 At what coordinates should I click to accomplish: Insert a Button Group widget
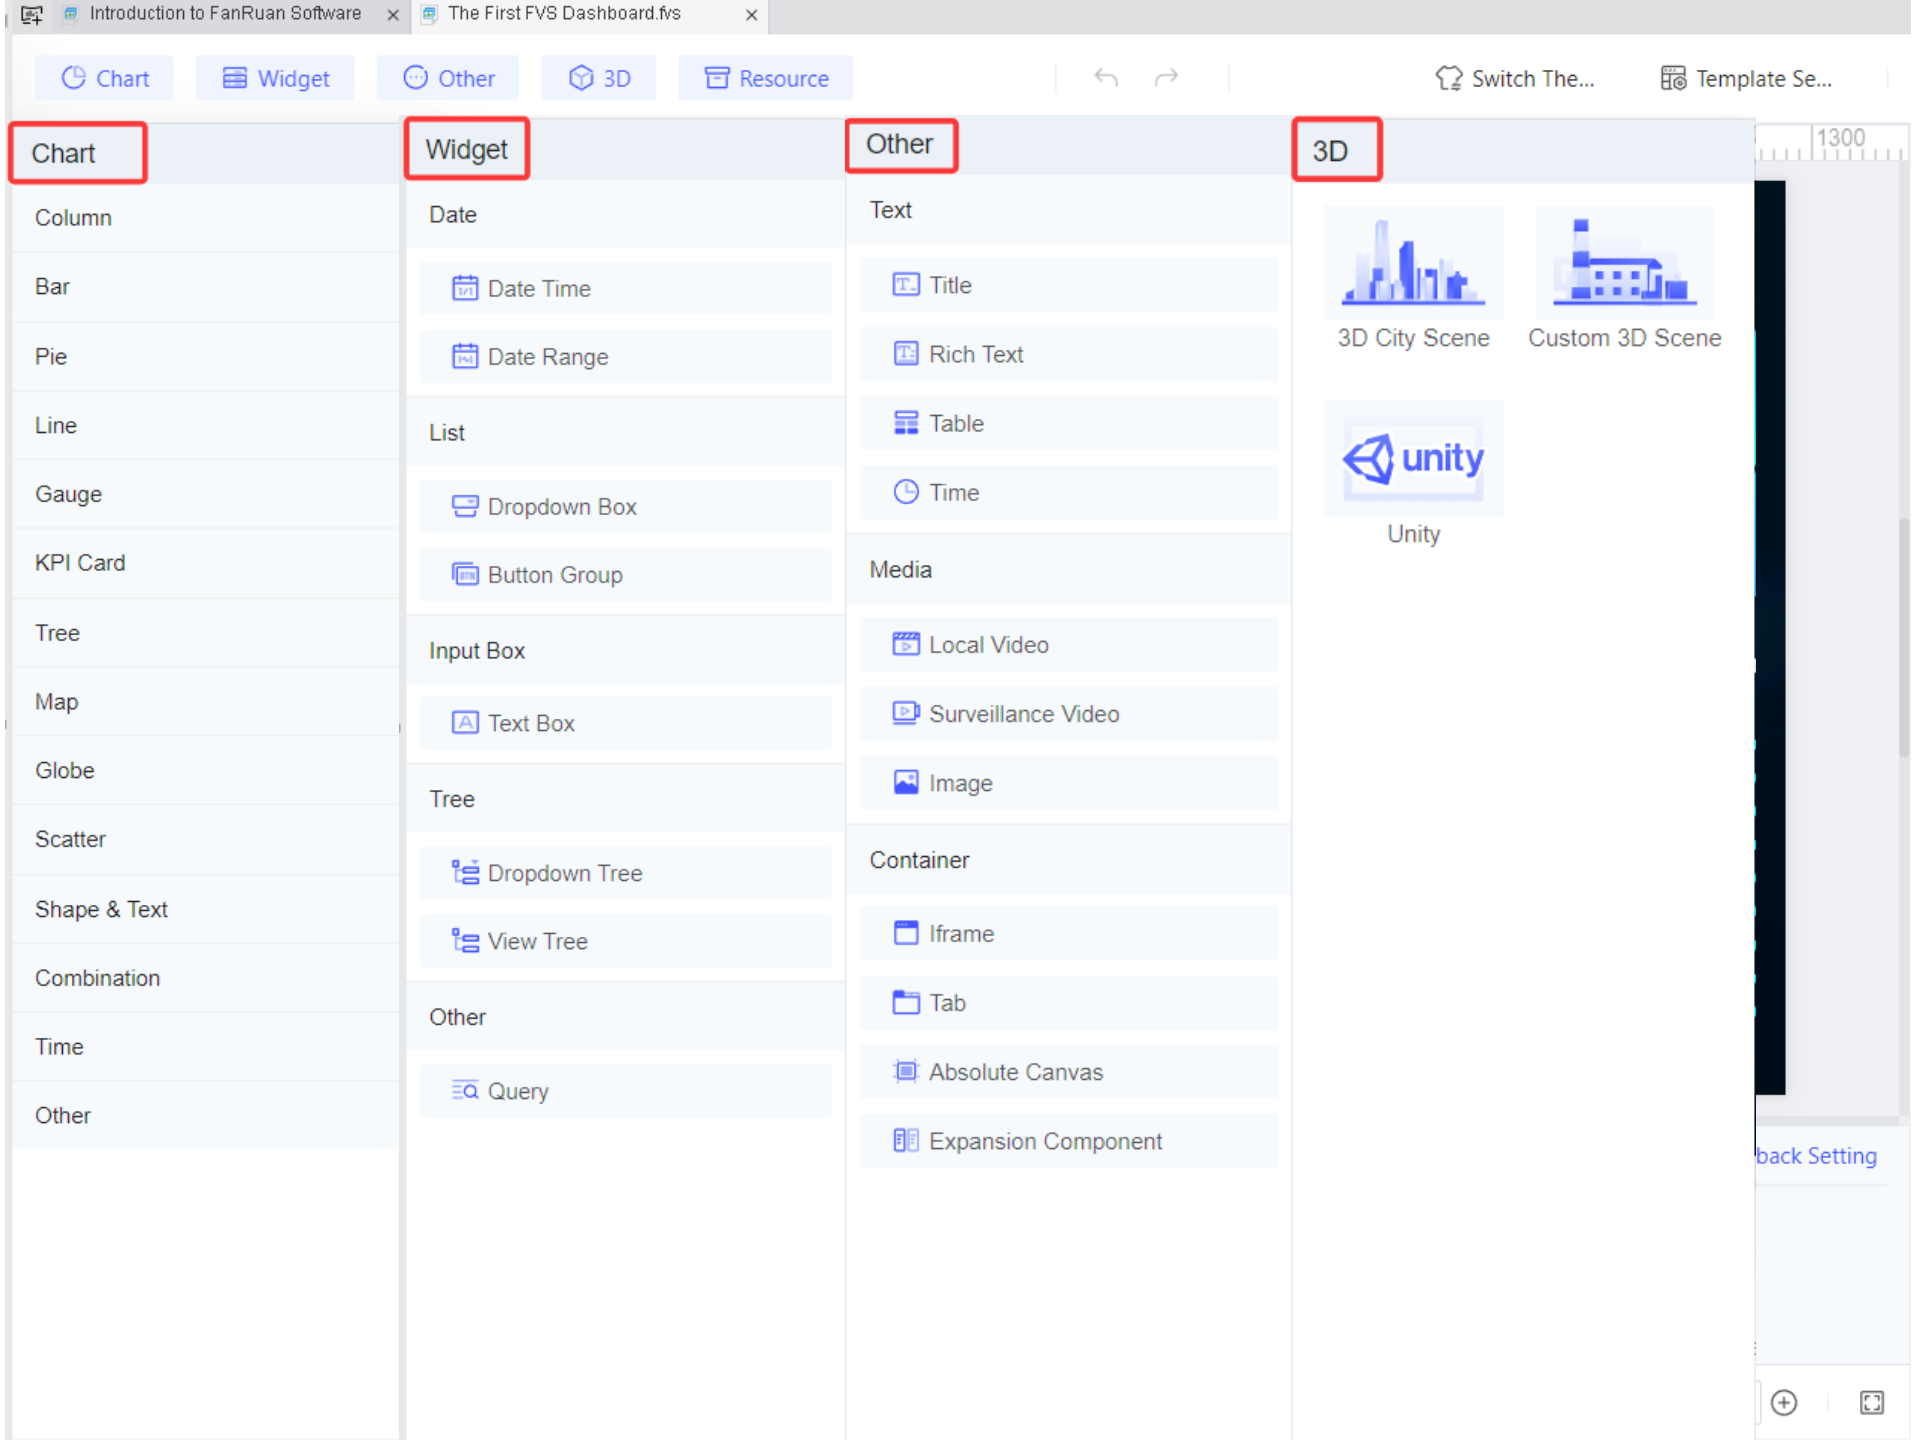[555, 575]
